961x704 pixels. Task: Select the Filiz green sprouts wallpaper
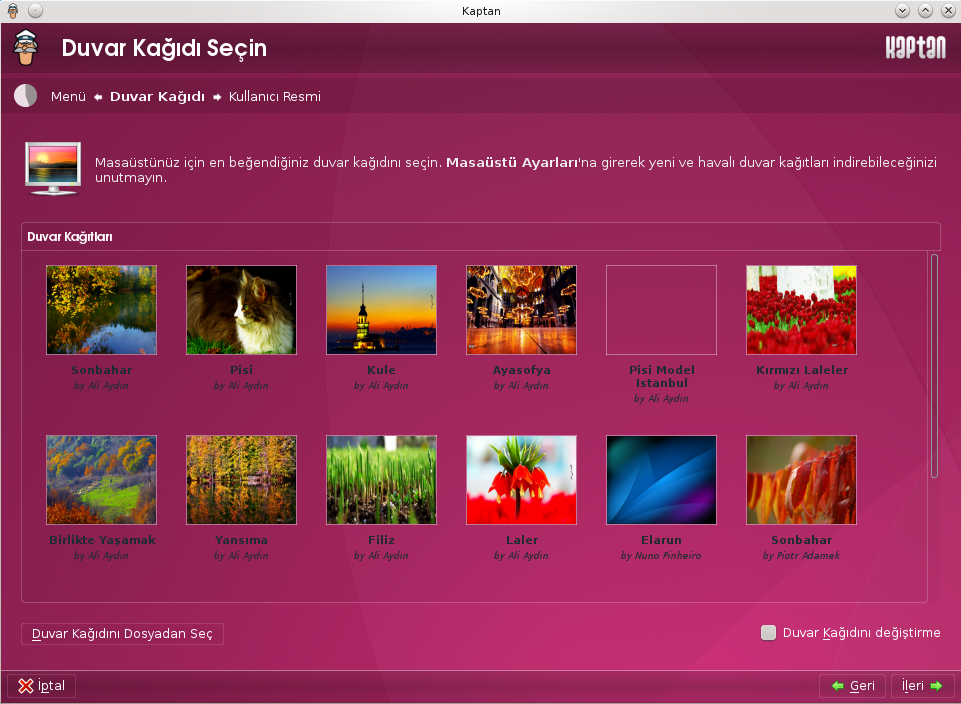[381, 480]
